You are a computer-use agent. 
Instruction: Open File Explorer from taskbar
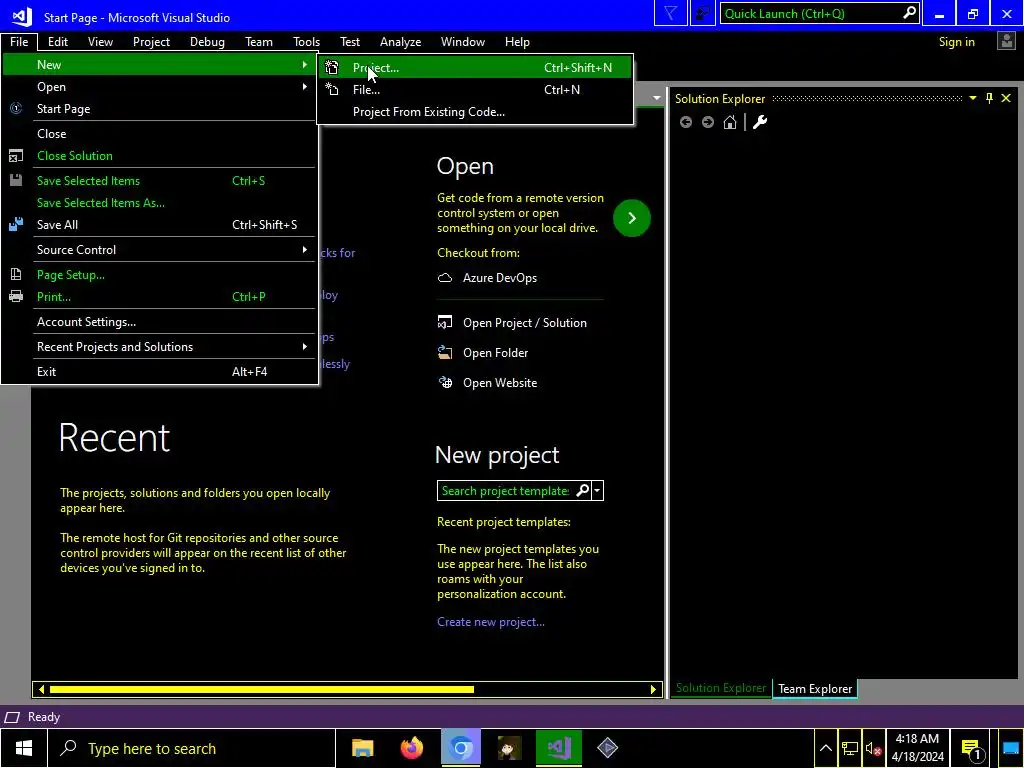[x=362, y=748]
